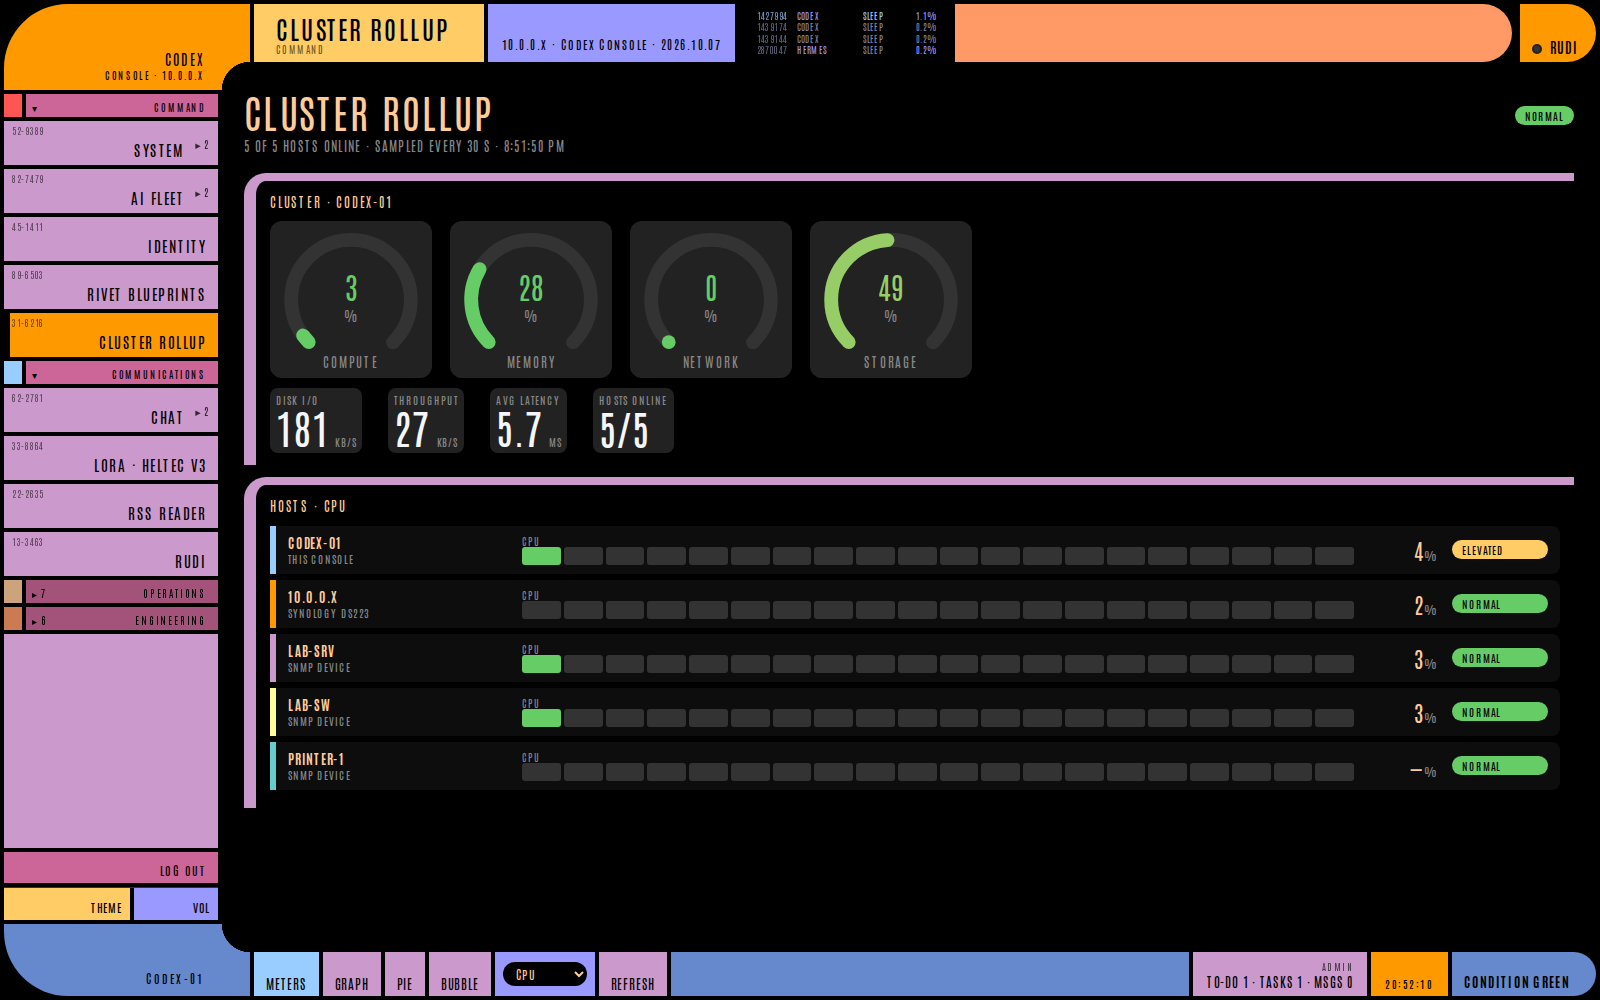Expand the Chat submenu arrow

202,413
